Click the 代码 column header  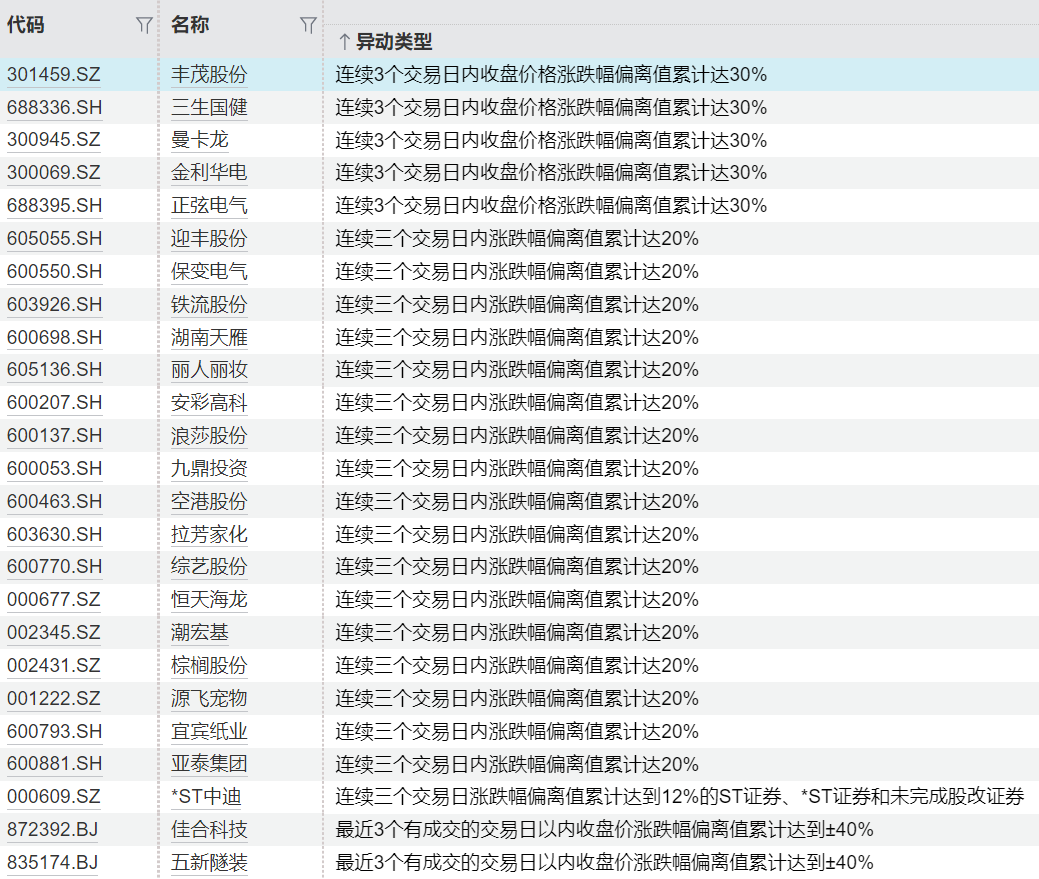point(26,25)
